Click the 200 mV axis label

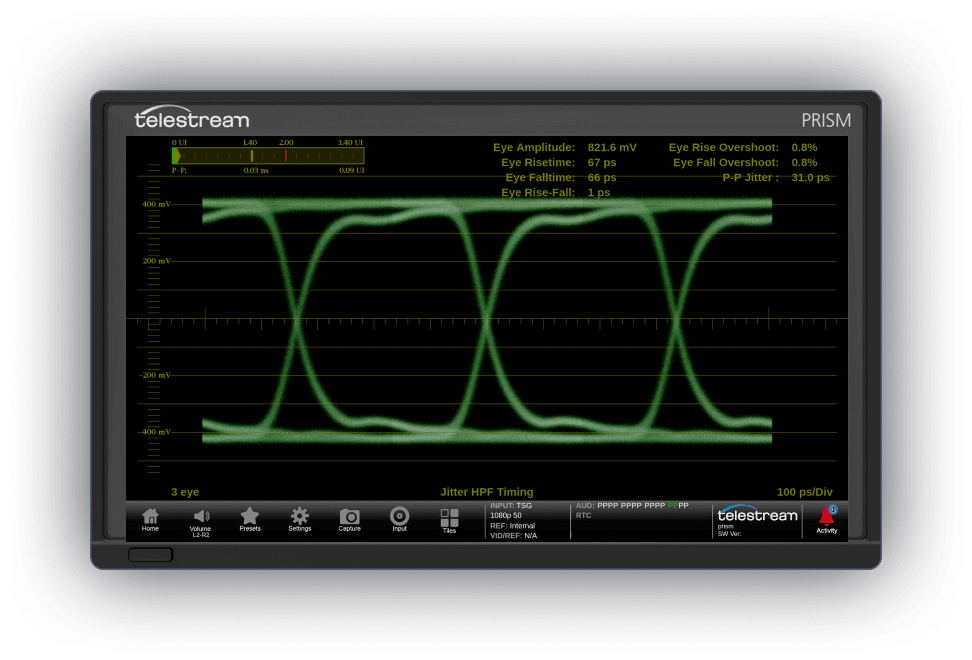pyautogui.click(x=156, y=261)
